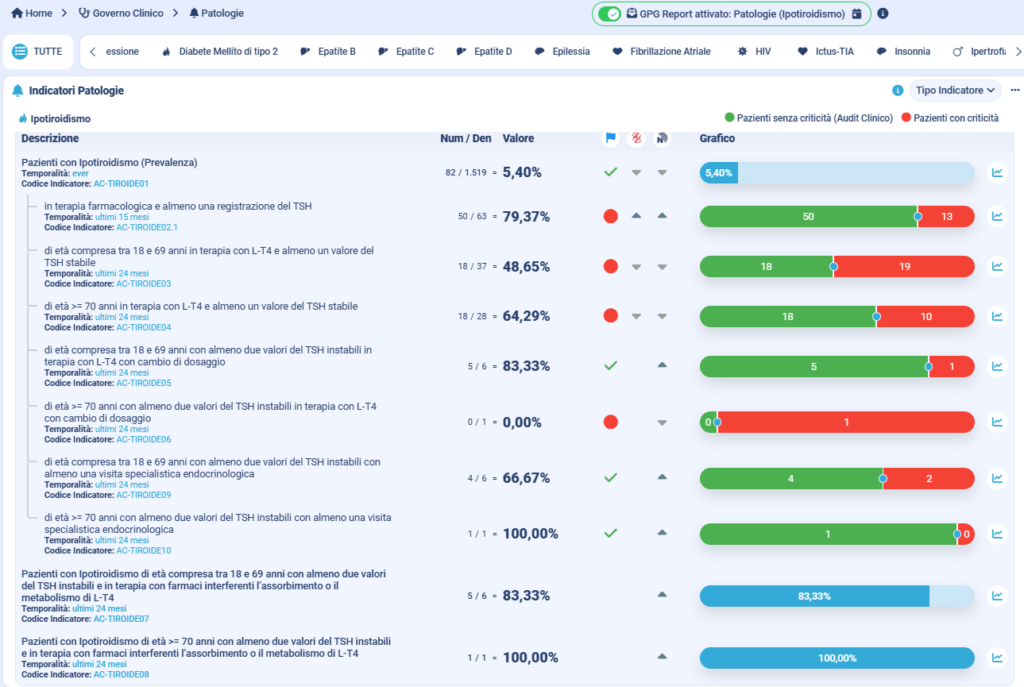Screen dimensions: 1024x687
Task: Toggle the GPG Report attivato switch
Action: point(609,14)
